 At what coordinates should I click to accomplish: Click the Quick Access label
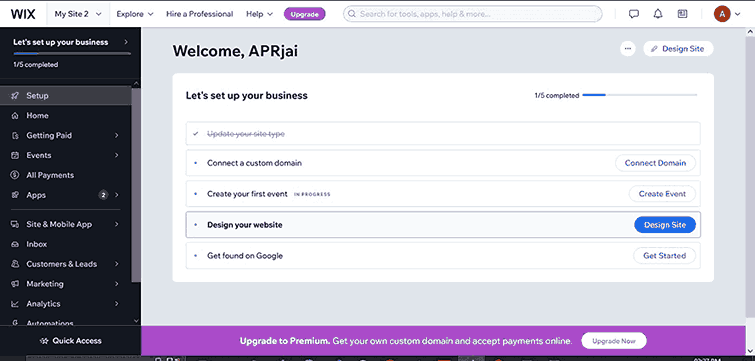77,341
